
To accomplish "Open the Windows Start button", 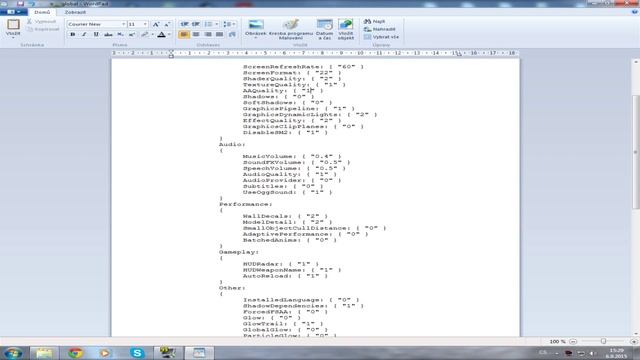I will [x=13, y=353].
